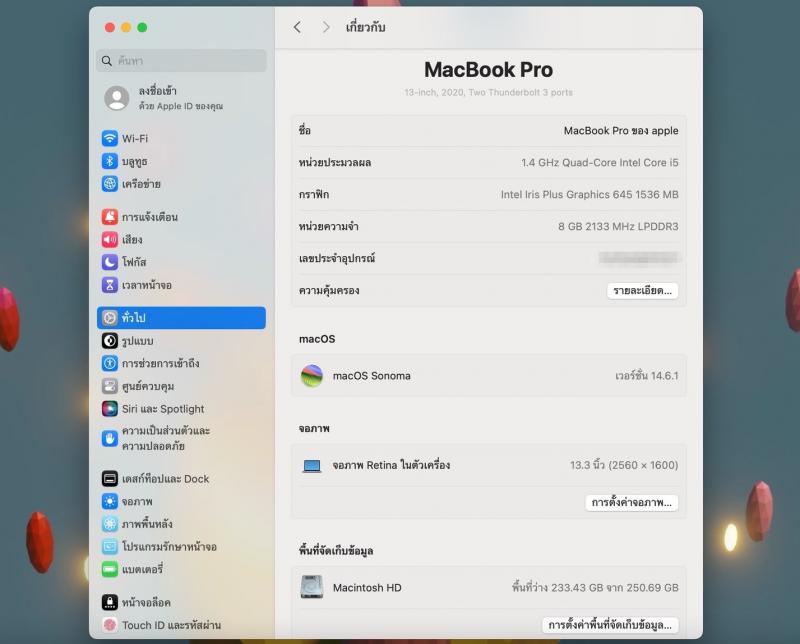Click the free space text "พื้นที่ว่าง 233.43 GB จาก 250.69 GB"
Screen dimensions: 800x644
coord(595,587)
